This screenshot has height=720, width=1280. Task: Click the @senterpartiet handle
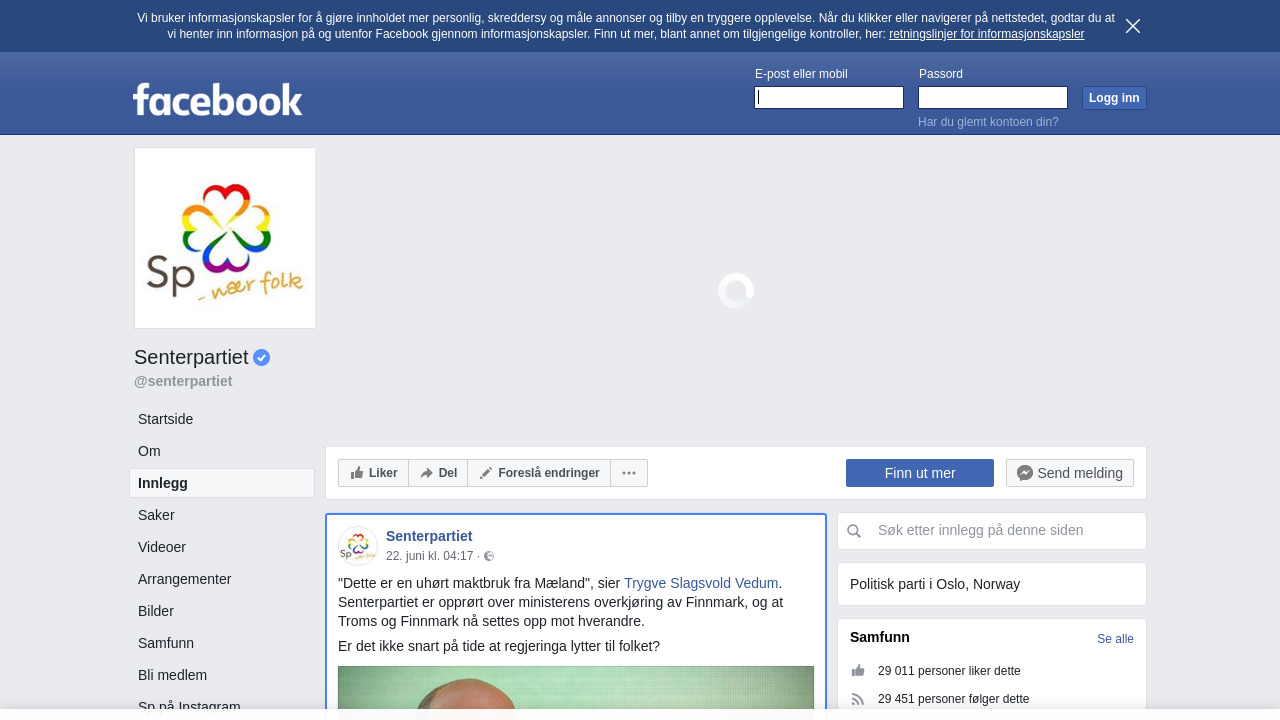coord(183,381)
